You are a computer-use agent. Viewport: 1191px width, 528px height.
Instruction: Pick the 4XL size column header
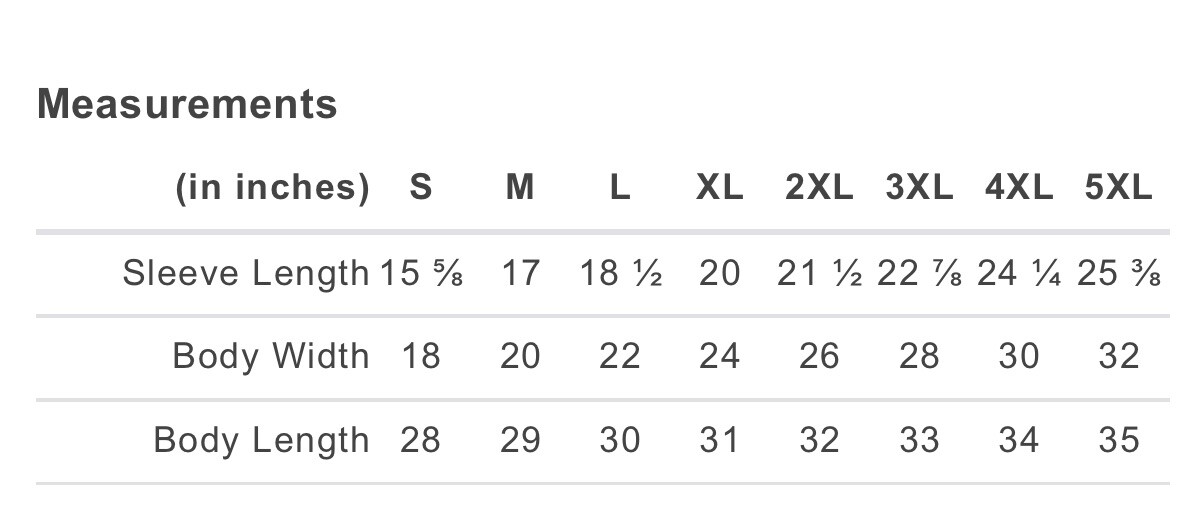1019,187
